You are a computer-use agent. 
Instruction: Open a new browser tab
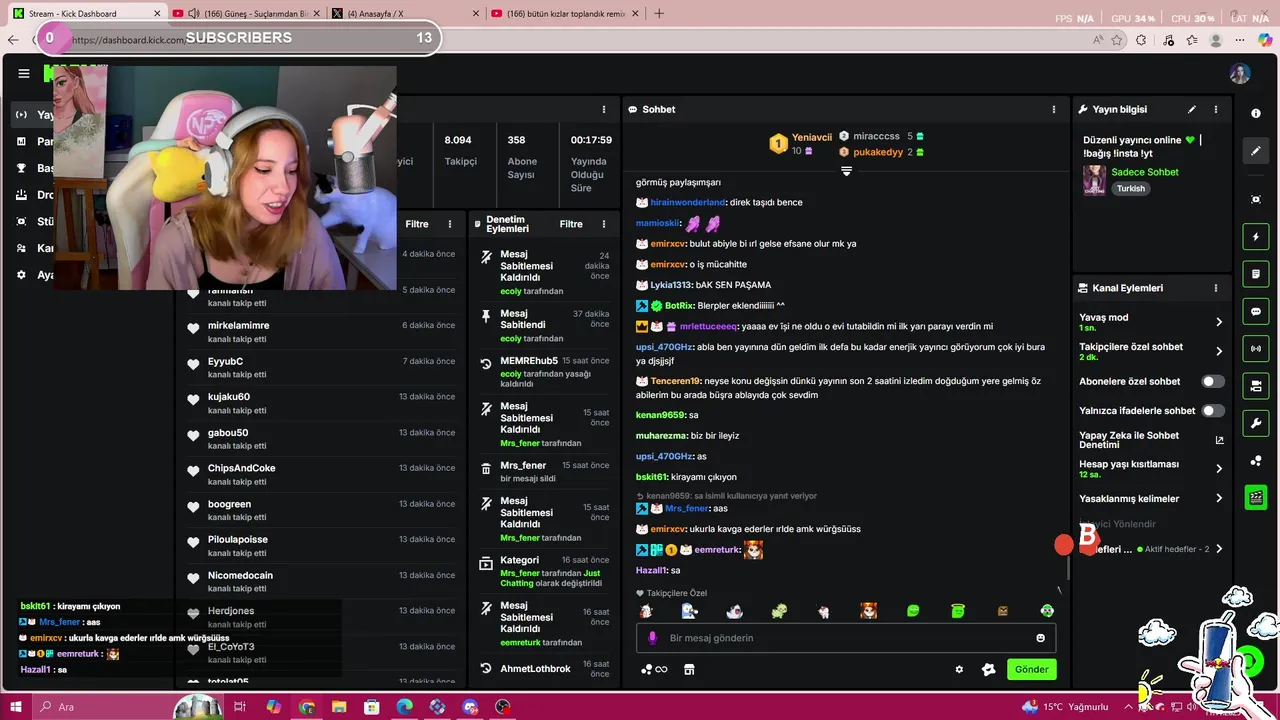point(659,13)
